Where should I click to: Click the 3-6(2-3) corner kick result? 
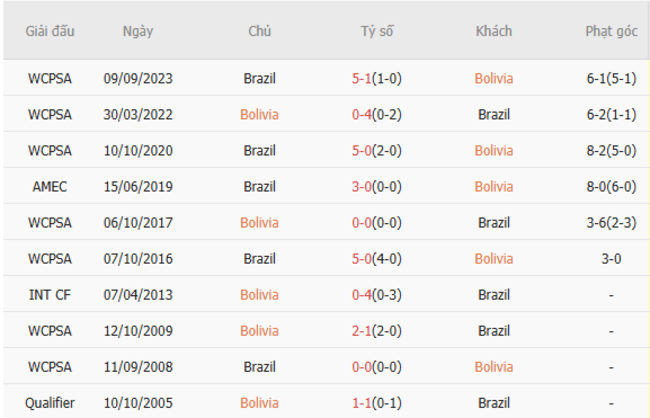pos(611,222)
